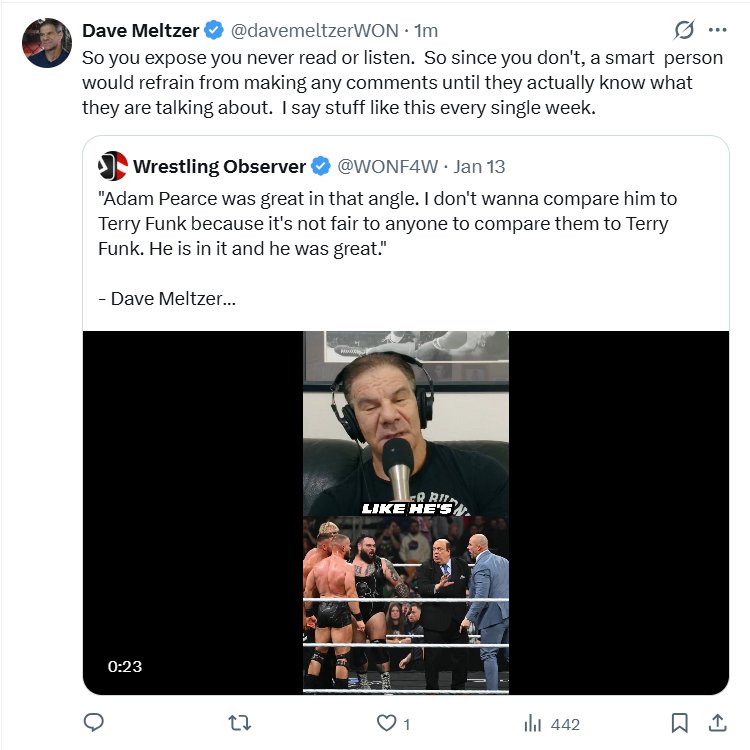This screenshot has height=750, width=750.
Task: Like the post with heart icon
Action: point(385,723)
